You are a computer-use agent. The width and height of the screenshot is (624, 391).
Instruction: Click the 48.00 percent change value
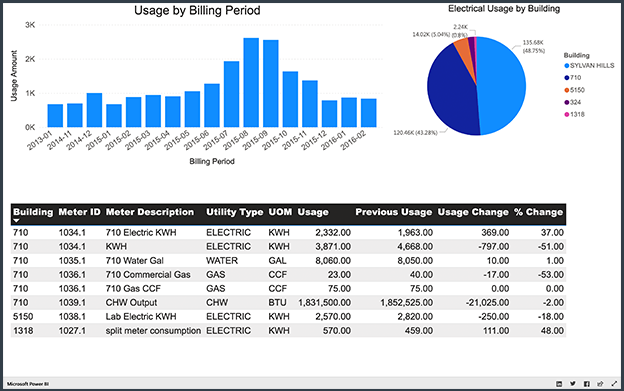pyautogui.click(x=552, y=331)
